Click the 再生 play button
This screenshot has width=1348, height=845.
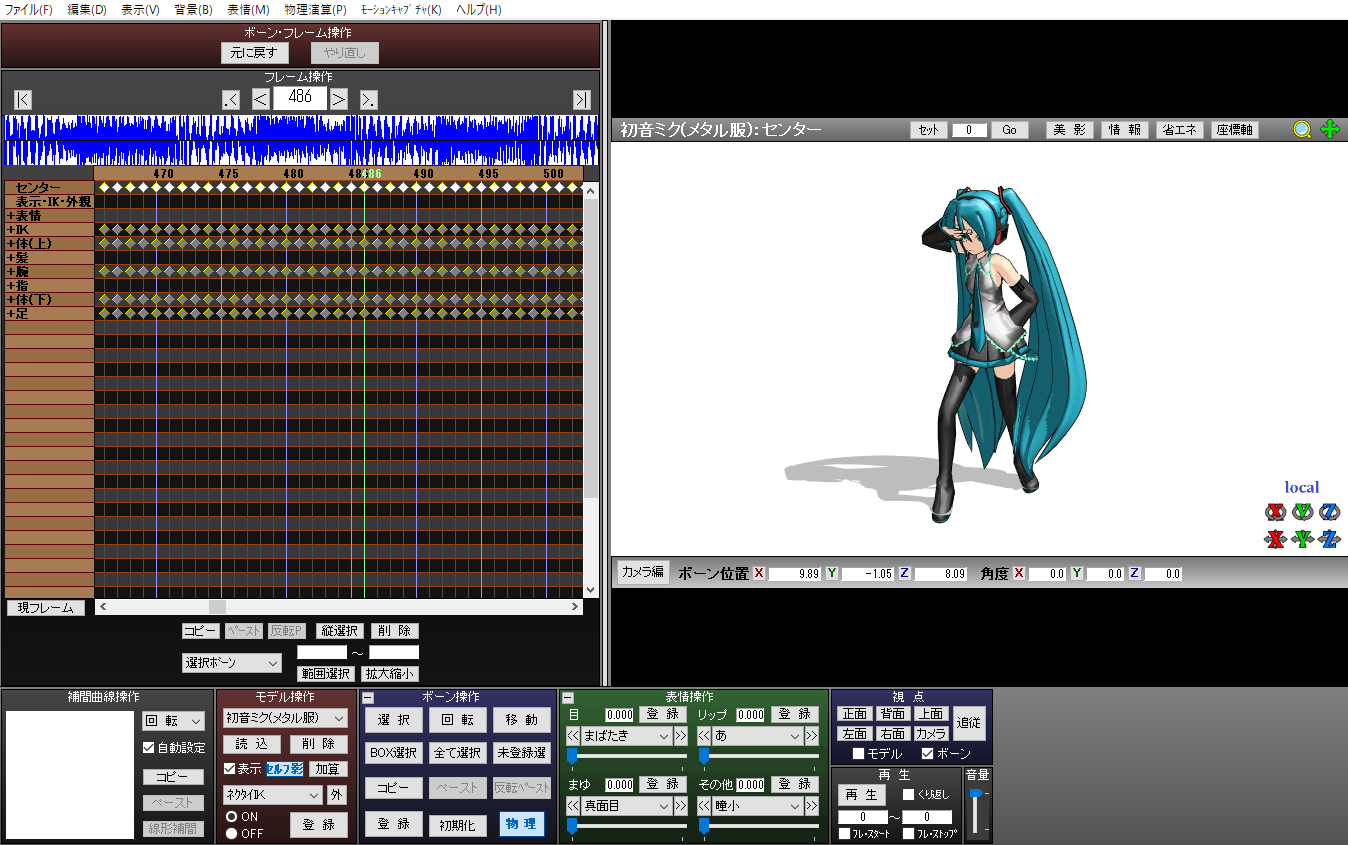tap(861, 795)
